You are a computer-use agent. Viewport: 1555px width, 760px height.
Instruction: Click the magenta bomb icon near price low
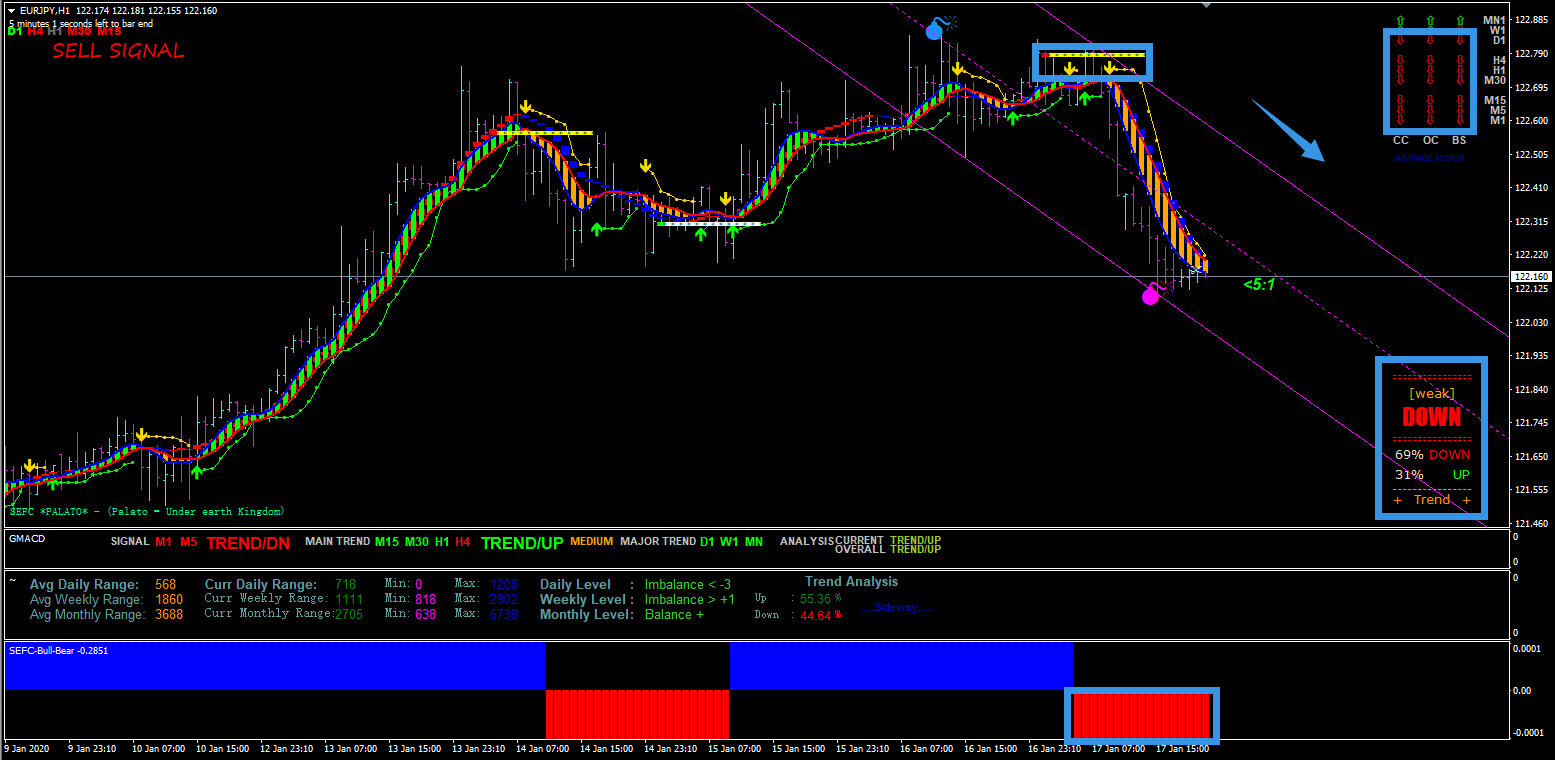(1151, 295)
